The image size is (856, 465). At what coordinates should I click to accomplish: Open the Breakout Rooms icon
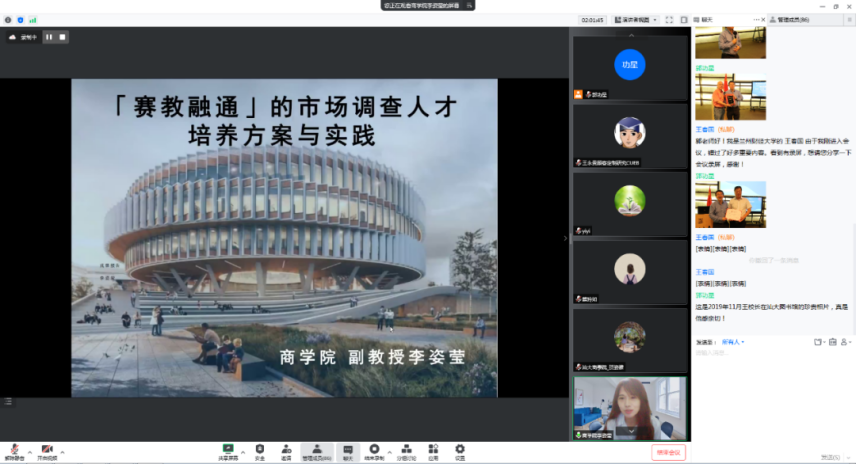tap(405, 450)
